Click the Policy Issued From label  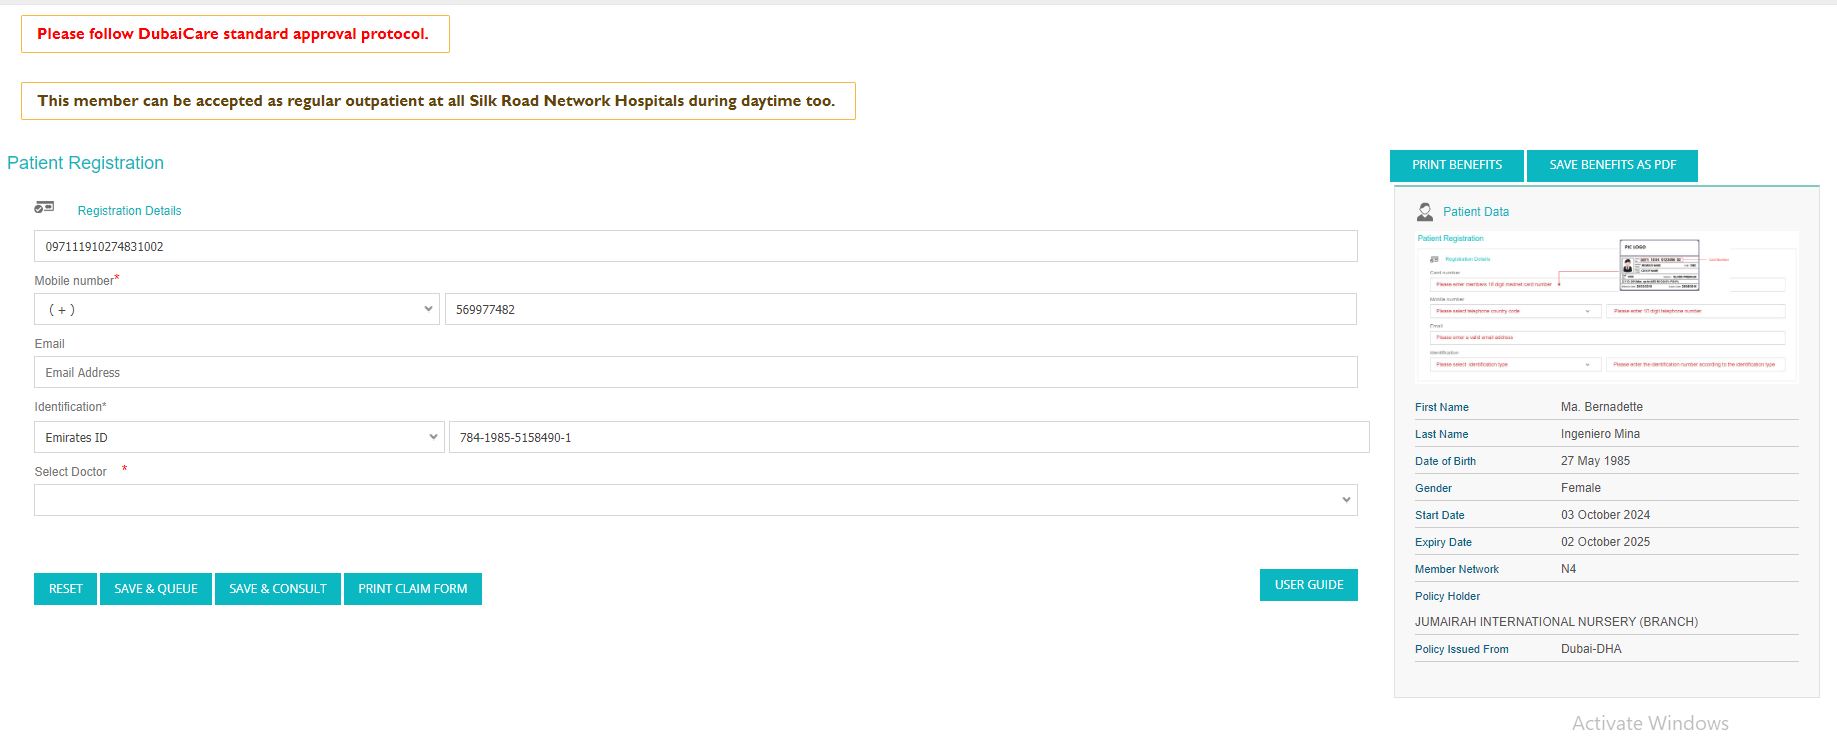[1462, 649]
